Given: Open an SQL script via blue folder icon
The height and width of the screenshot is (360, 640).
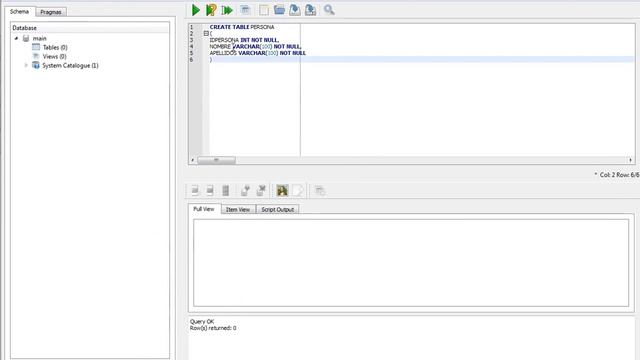Looking at the screenshot, I should tap(280, 10).
